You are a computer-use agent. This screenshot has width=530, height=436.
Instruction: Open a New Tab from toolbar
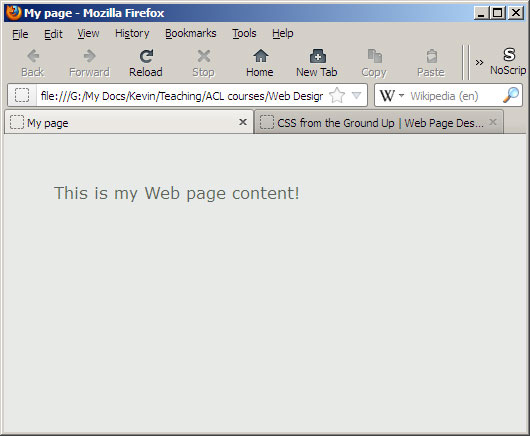point(317,56)
